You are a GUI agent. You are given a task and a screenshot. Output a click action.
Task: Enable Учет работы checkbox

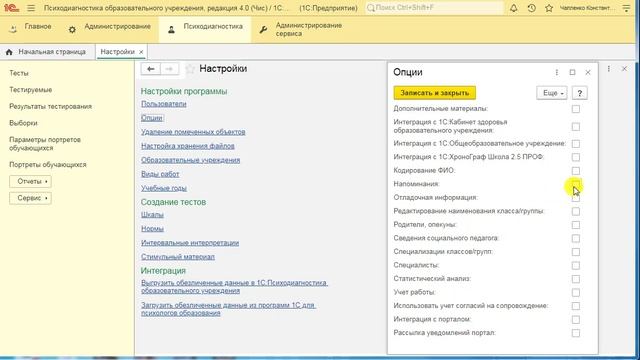[x=576, y=293]
